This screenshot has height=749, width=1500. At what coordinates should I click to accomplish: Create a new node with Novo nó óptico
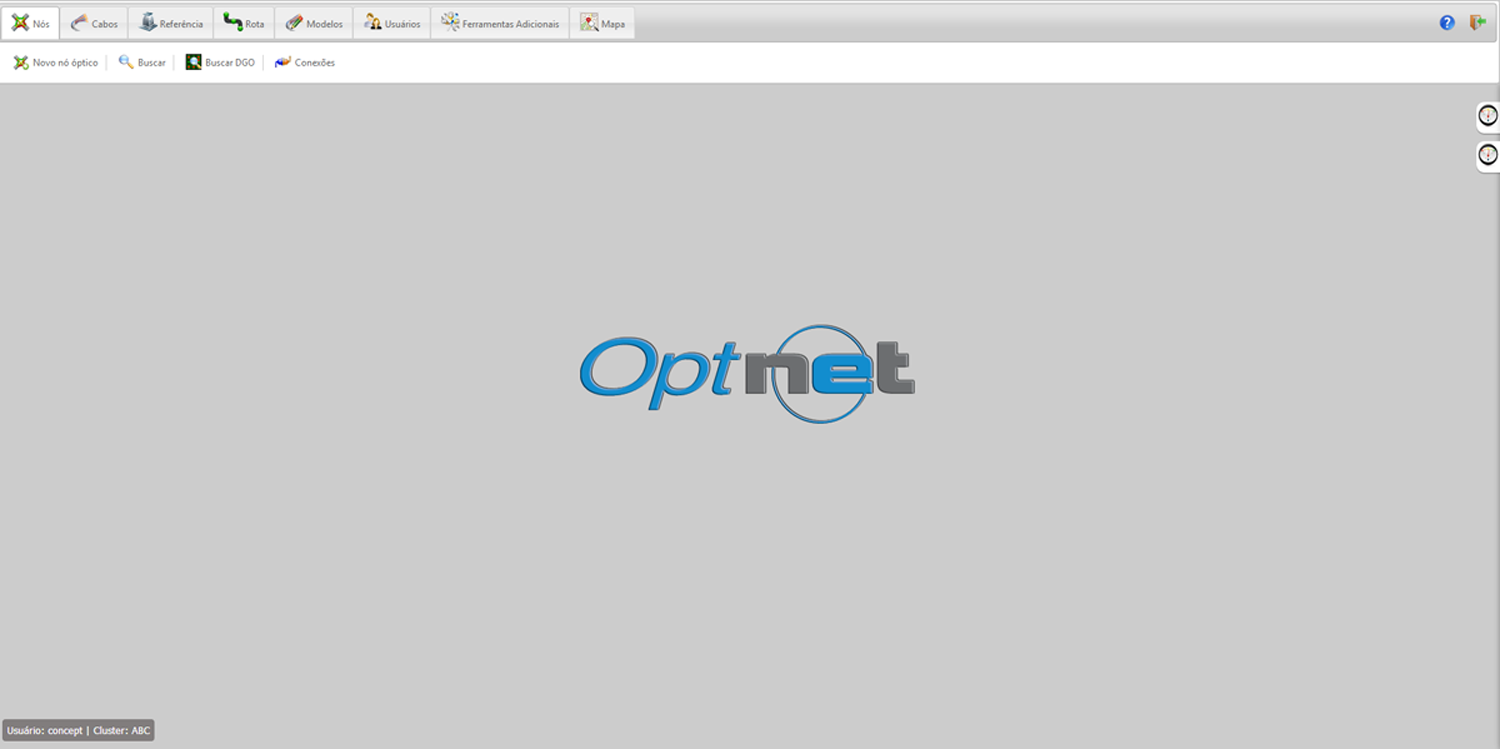tap(56, 62)
